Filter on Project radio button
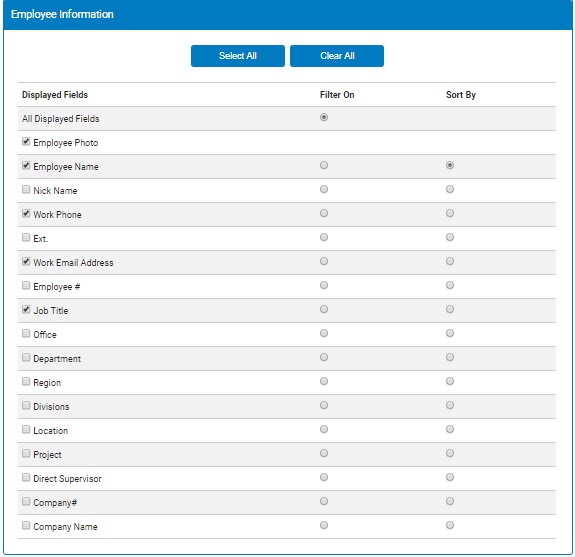575x557 pixels. [x=324, y=453]
